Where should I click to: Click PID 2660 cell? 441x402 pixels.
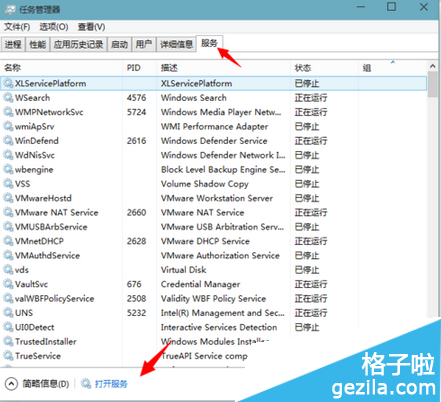tap(136, 212)
